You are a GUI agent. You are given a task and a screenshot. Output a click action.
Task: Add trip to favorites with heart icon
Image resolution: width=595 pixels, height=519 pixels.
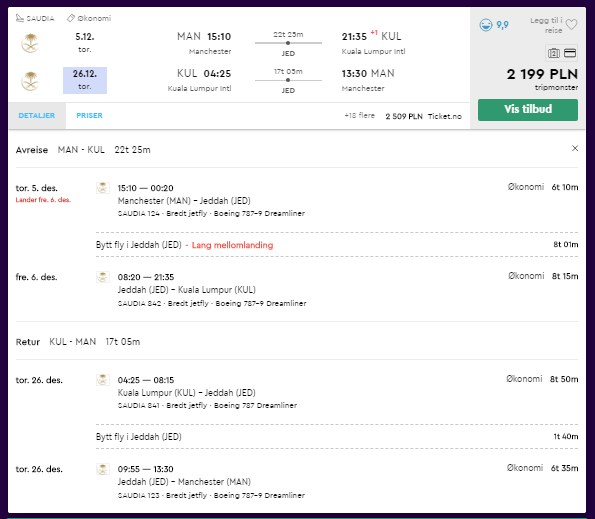click(571, 25)
